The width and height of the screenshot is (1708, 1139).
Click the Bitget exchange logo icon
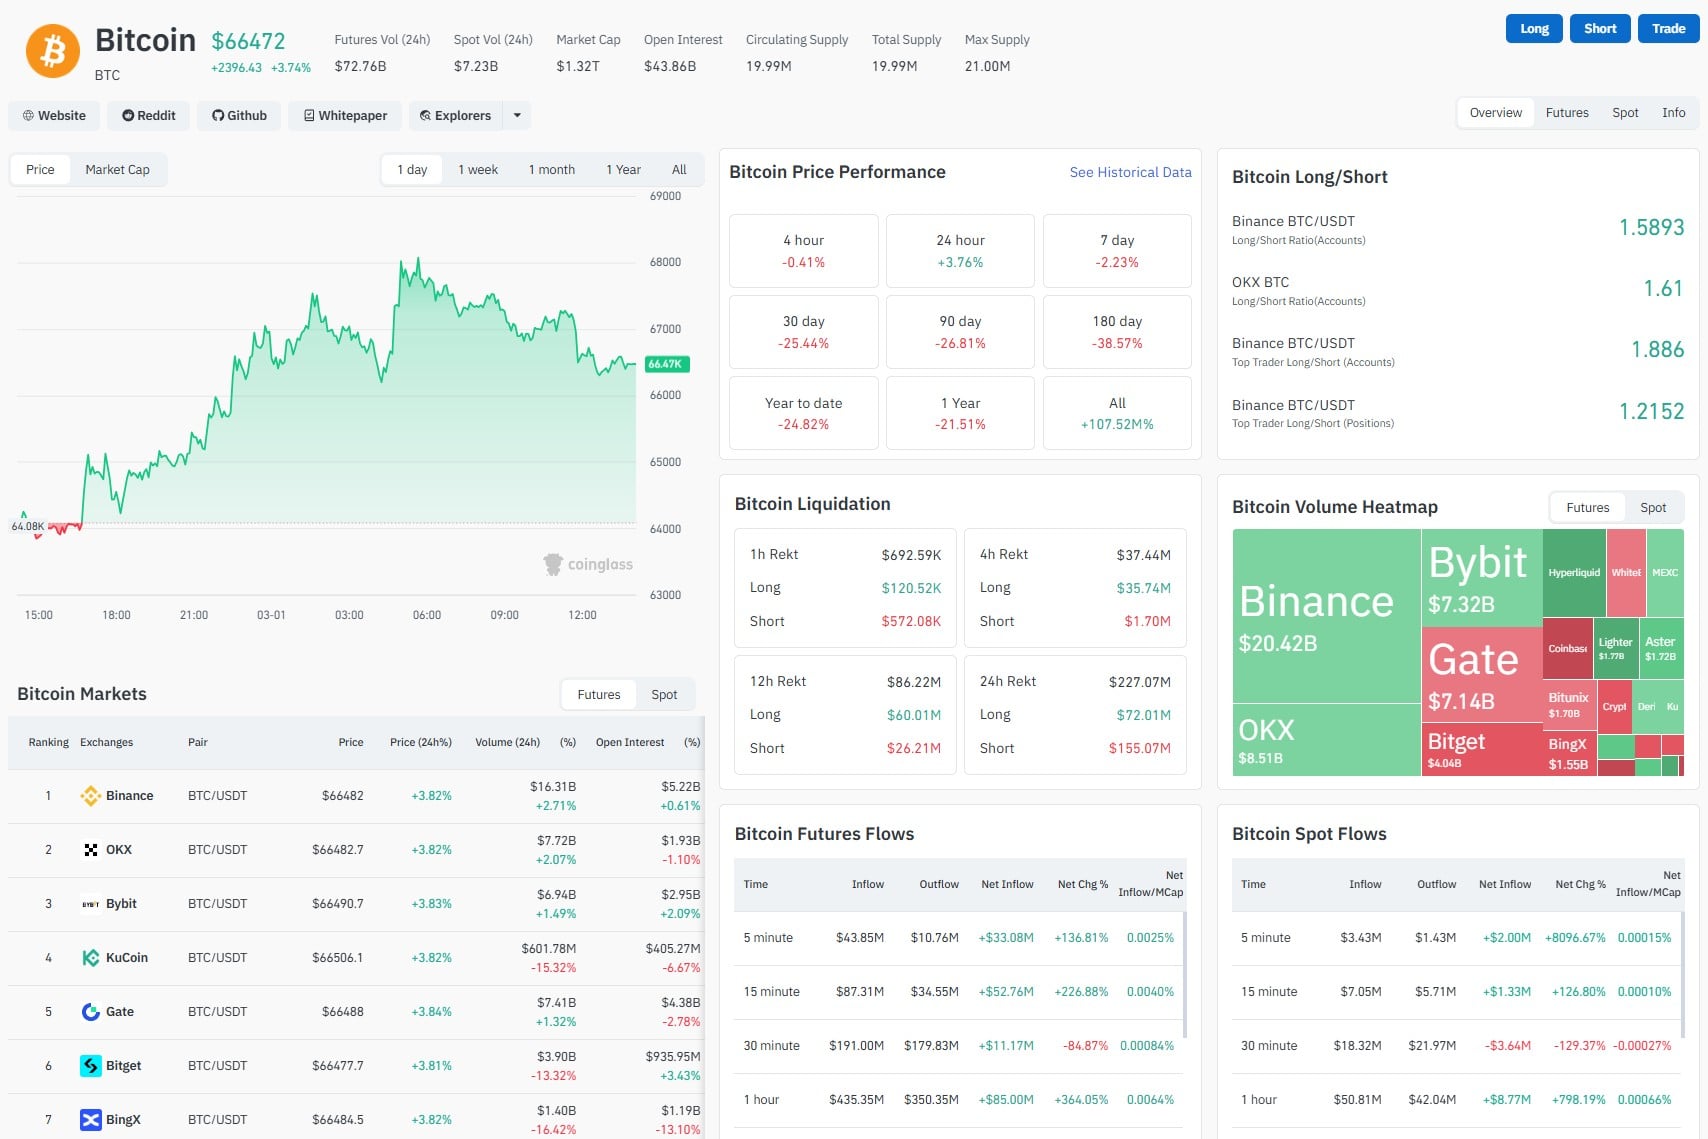pyautogui.click(x=90, y=1066)
